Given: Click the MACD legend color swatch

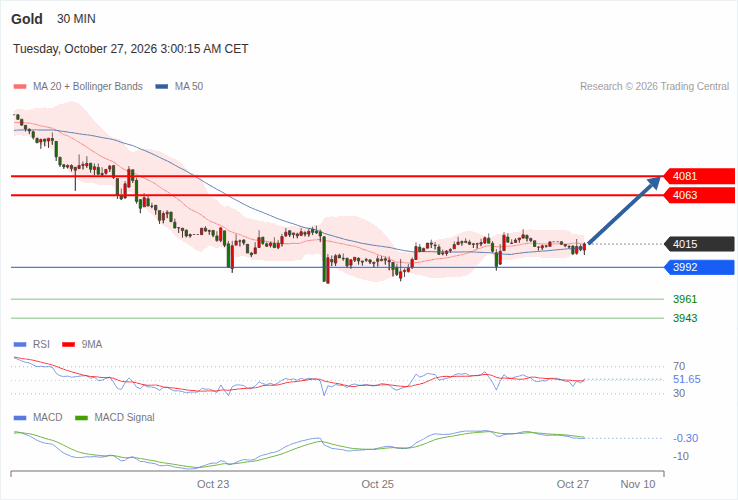Looking at the screenshot, I should tap(20, 418).
